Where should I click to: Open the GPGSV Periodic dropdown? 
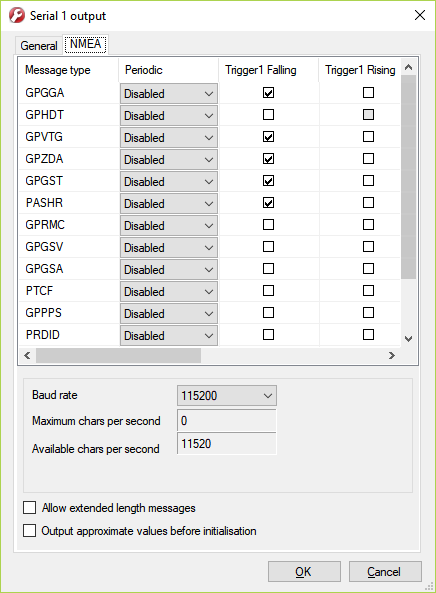169,247
